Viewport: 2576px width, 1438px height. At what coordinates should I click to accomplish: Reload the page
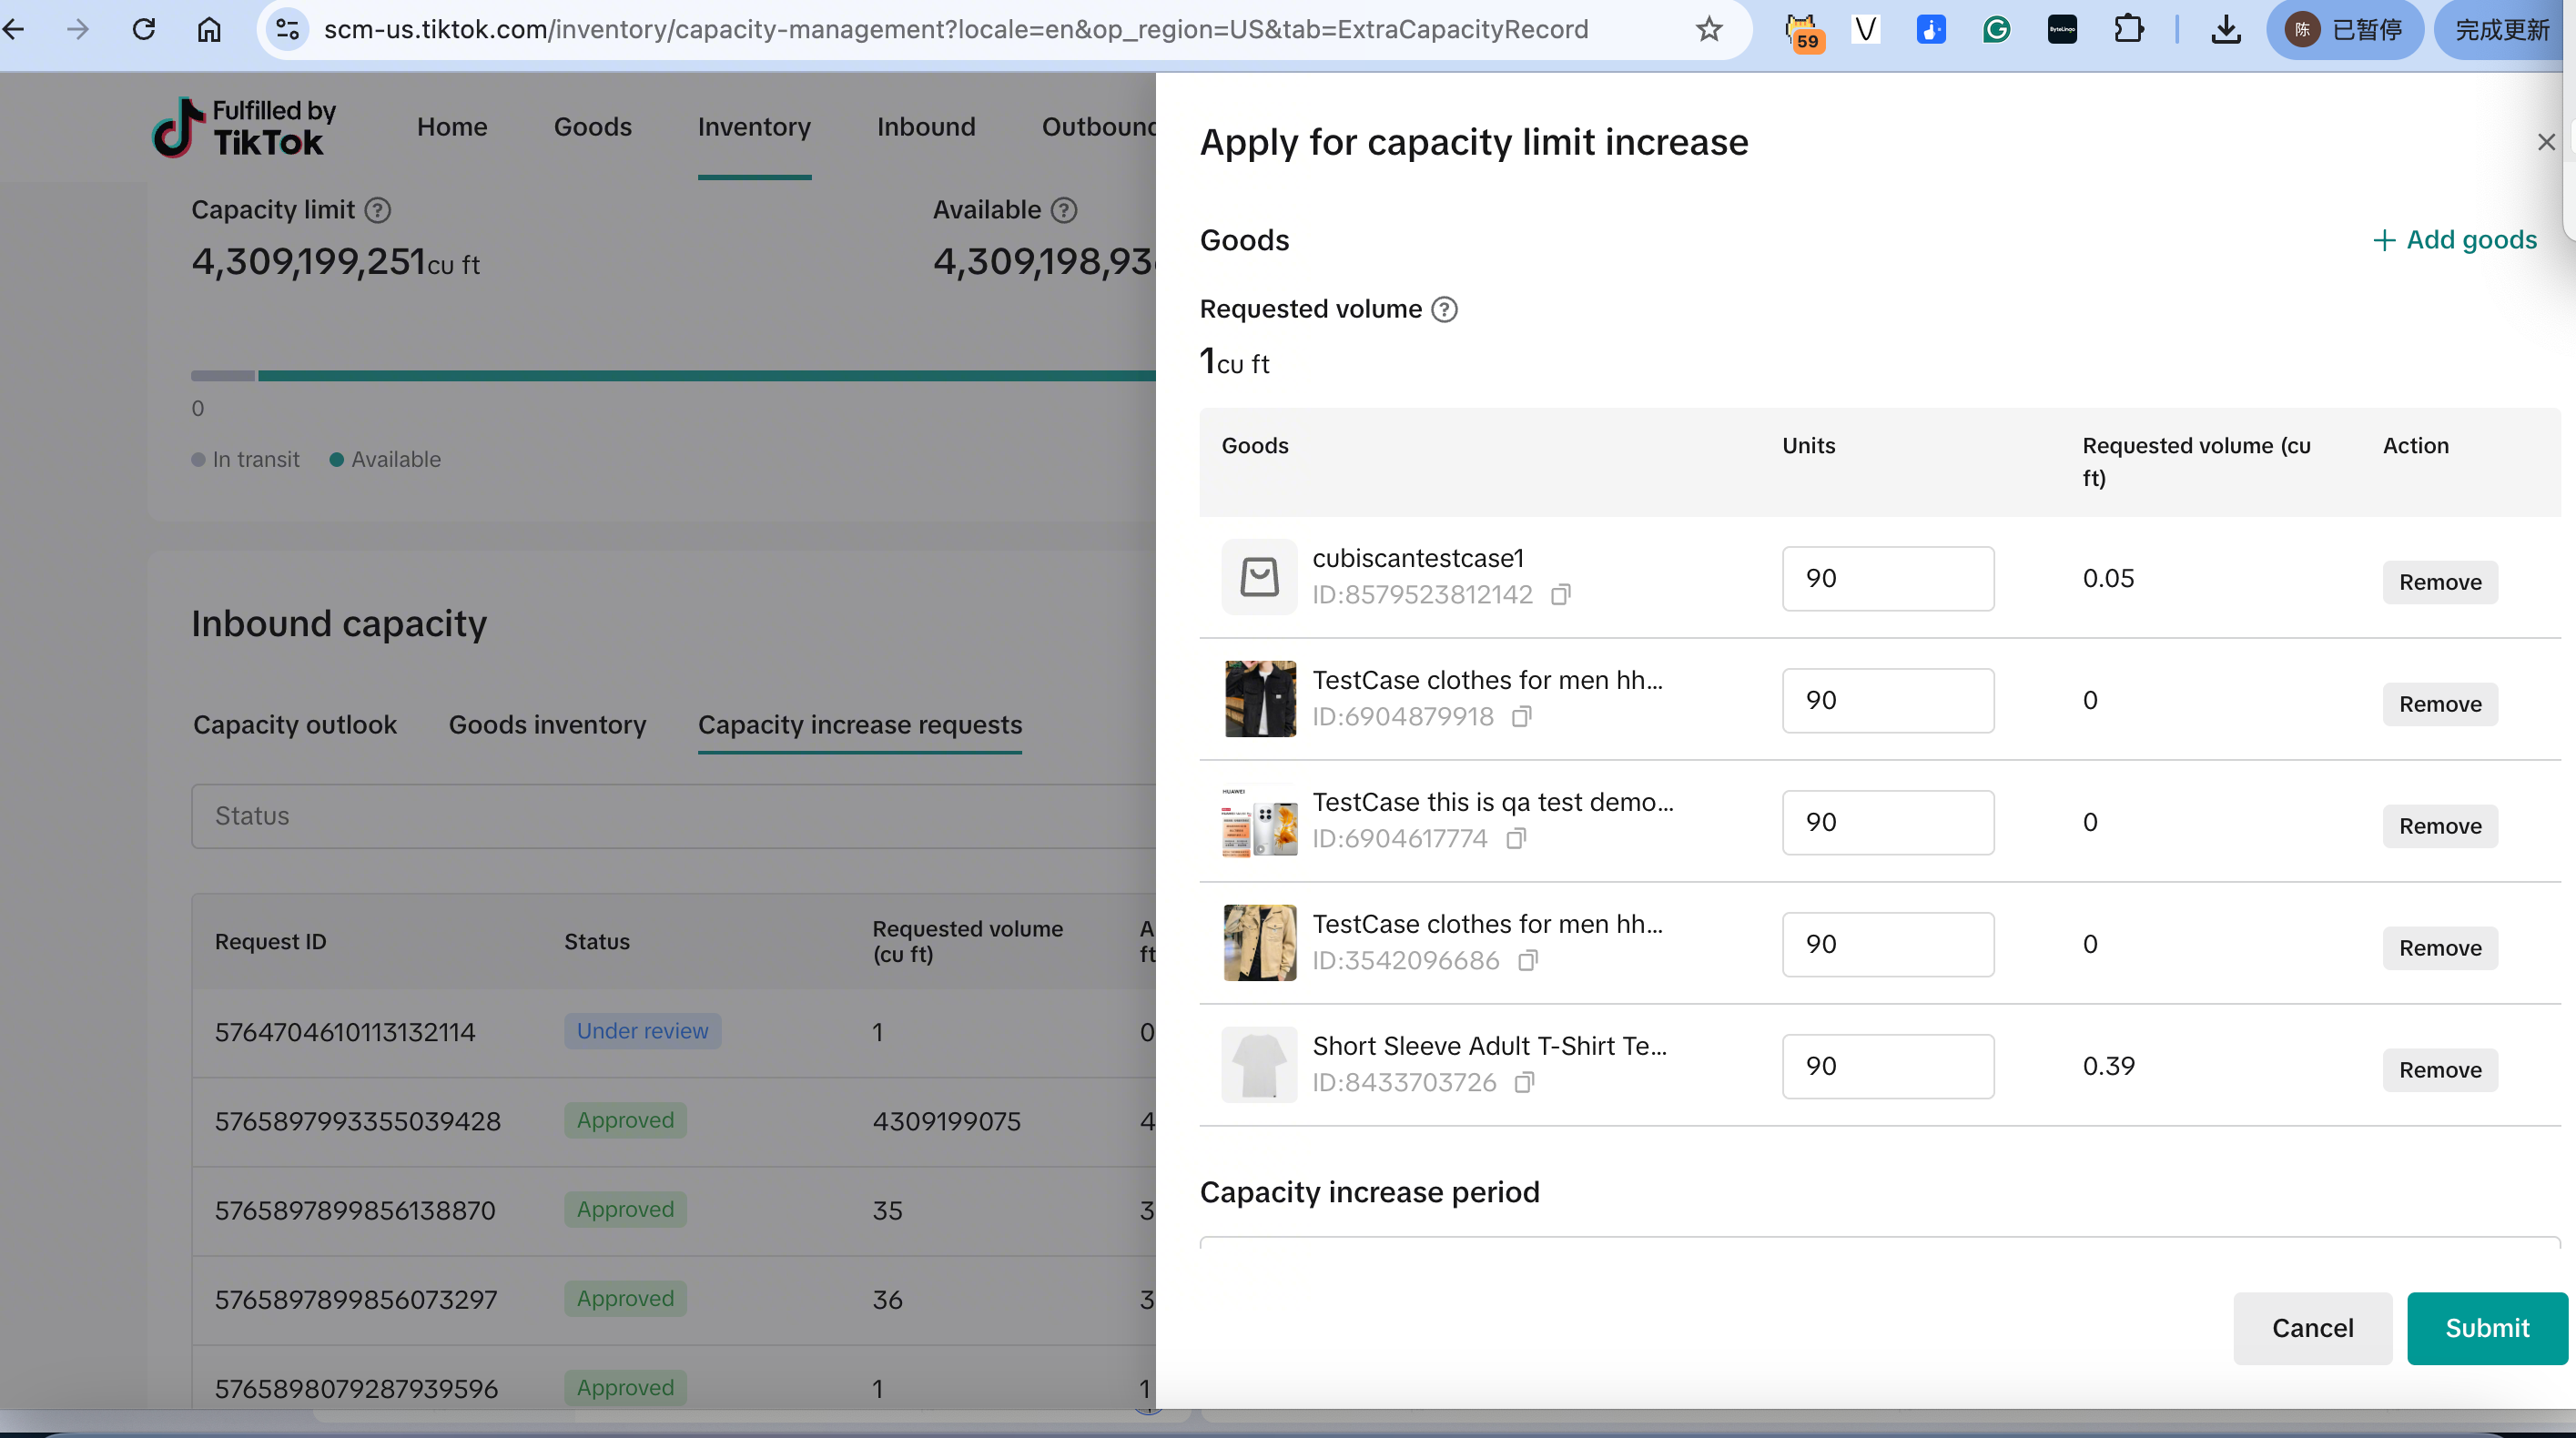144,30
